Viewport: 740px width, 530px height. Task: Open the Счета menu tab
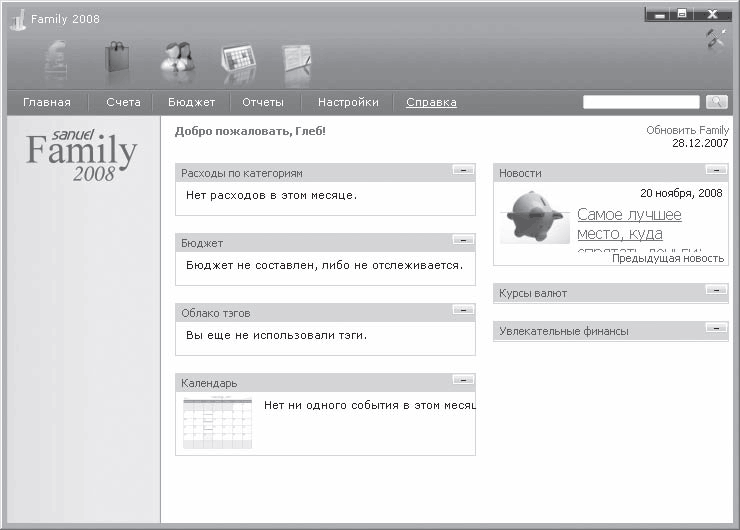click(123, 102)
